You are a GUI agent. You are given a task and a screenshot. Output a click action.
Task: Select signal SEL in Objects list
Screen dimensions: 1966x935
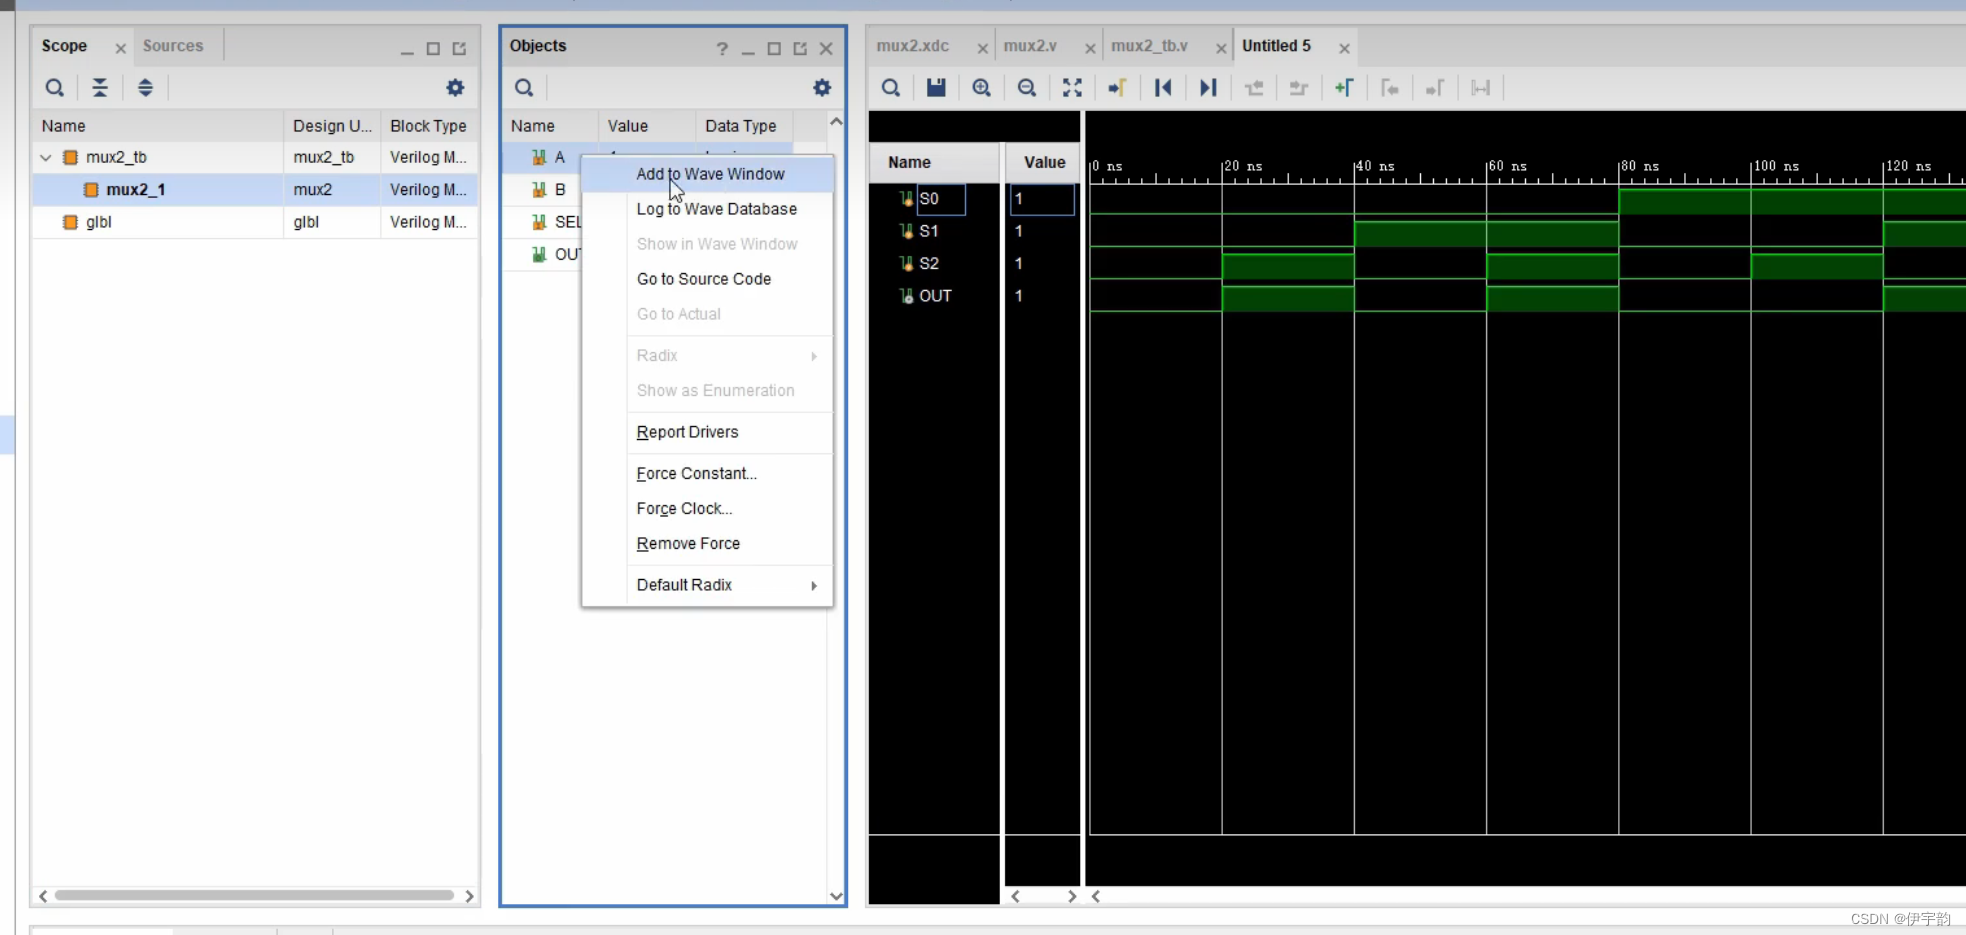click(567, 222)
